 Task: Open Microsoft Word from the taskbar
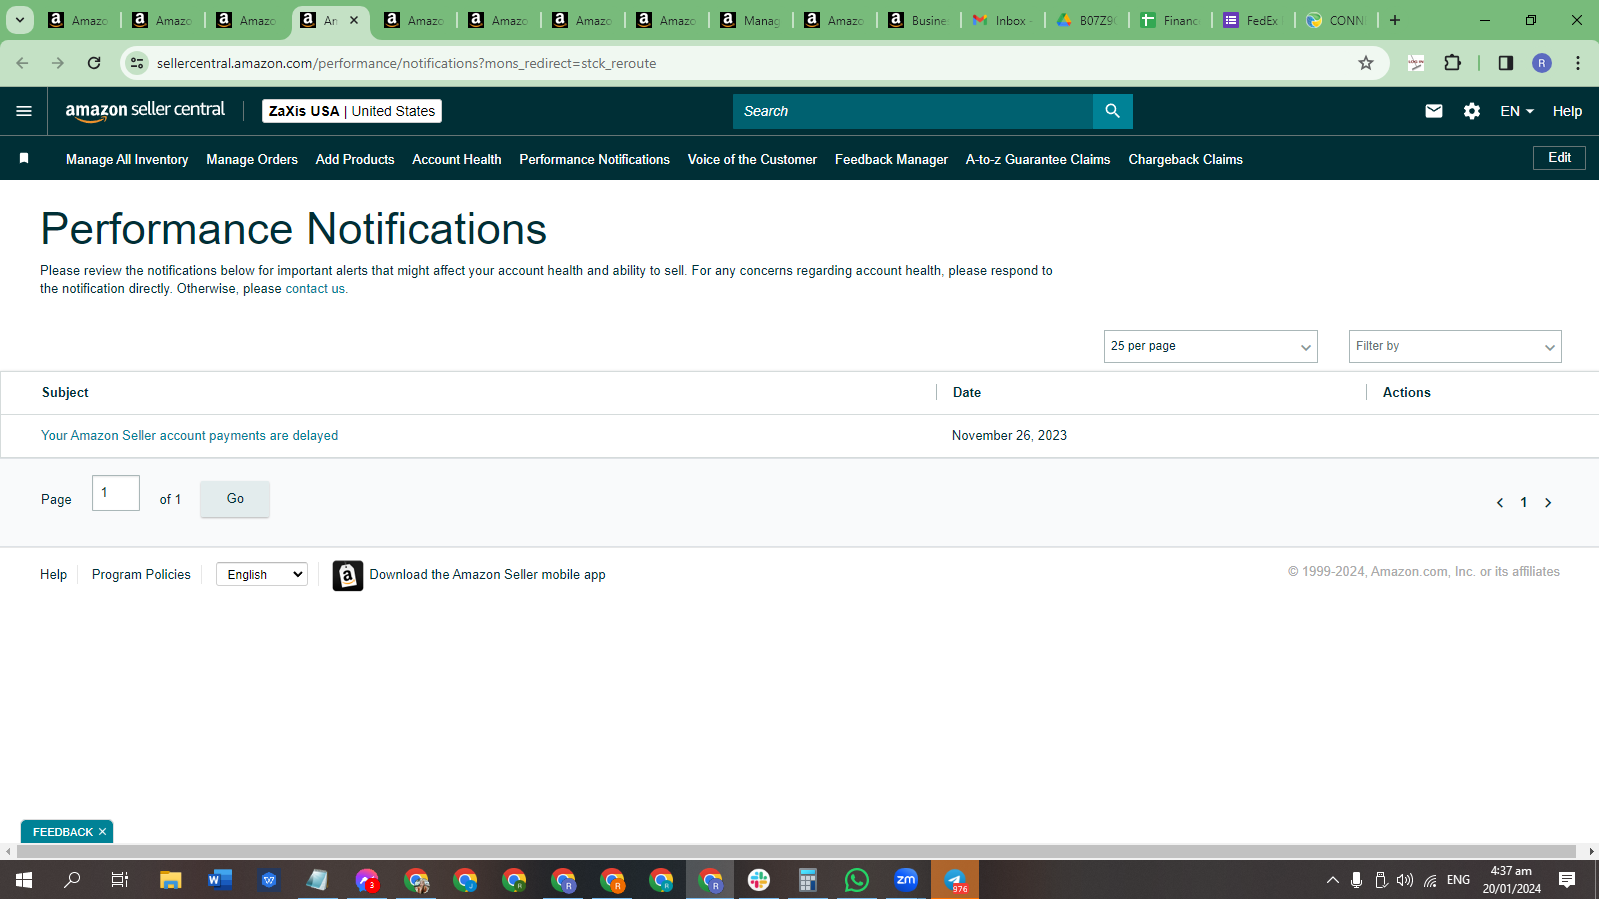click(x=220, y=880)
